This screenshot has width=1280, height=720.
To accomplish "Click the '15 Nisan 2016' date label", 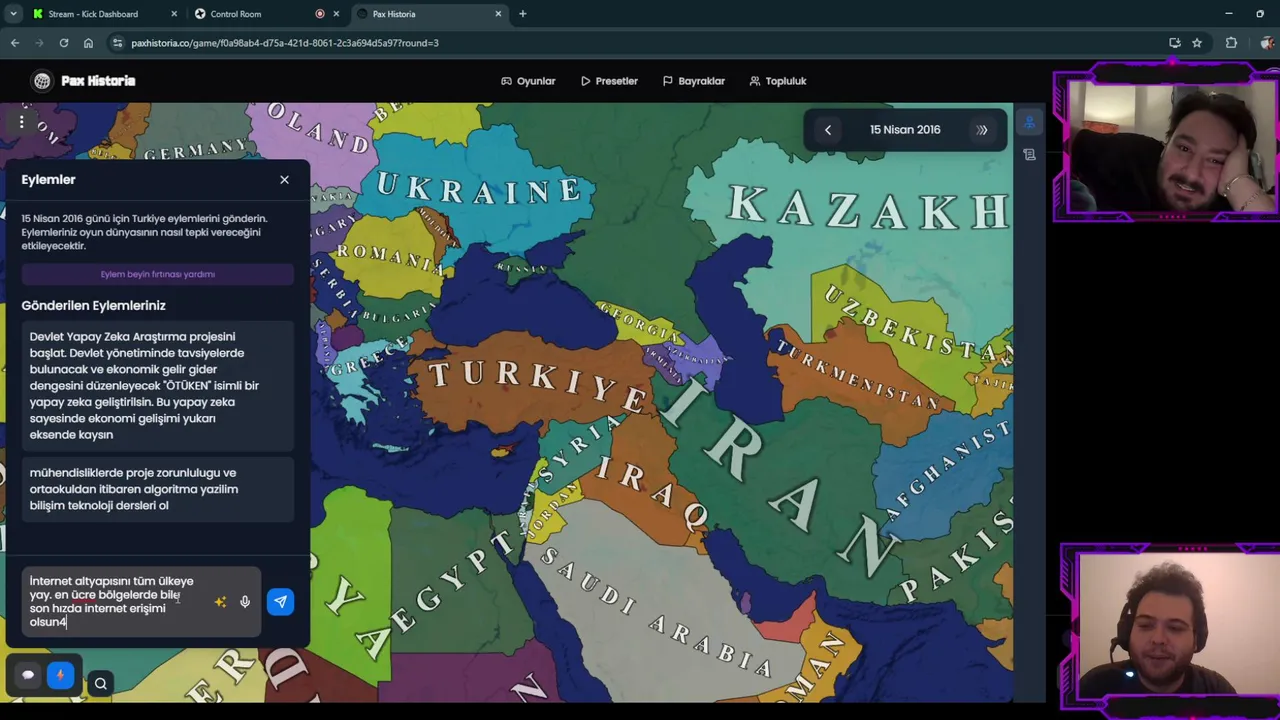I will 905,130.
